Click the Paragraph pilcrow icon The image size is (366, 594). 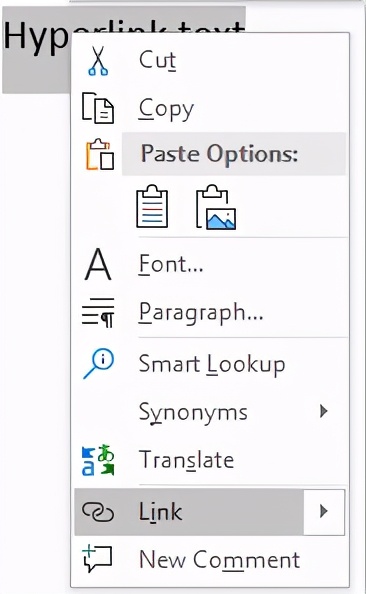(x=98, y=313)
